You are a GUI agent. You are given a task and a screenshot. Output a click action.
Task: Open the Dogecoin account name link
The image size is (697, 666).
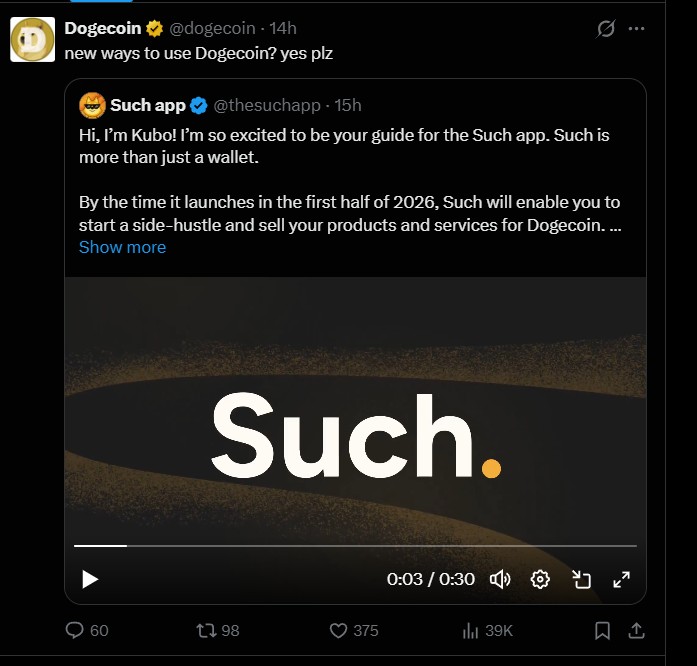pyautogui.click(x=102, y=28)
